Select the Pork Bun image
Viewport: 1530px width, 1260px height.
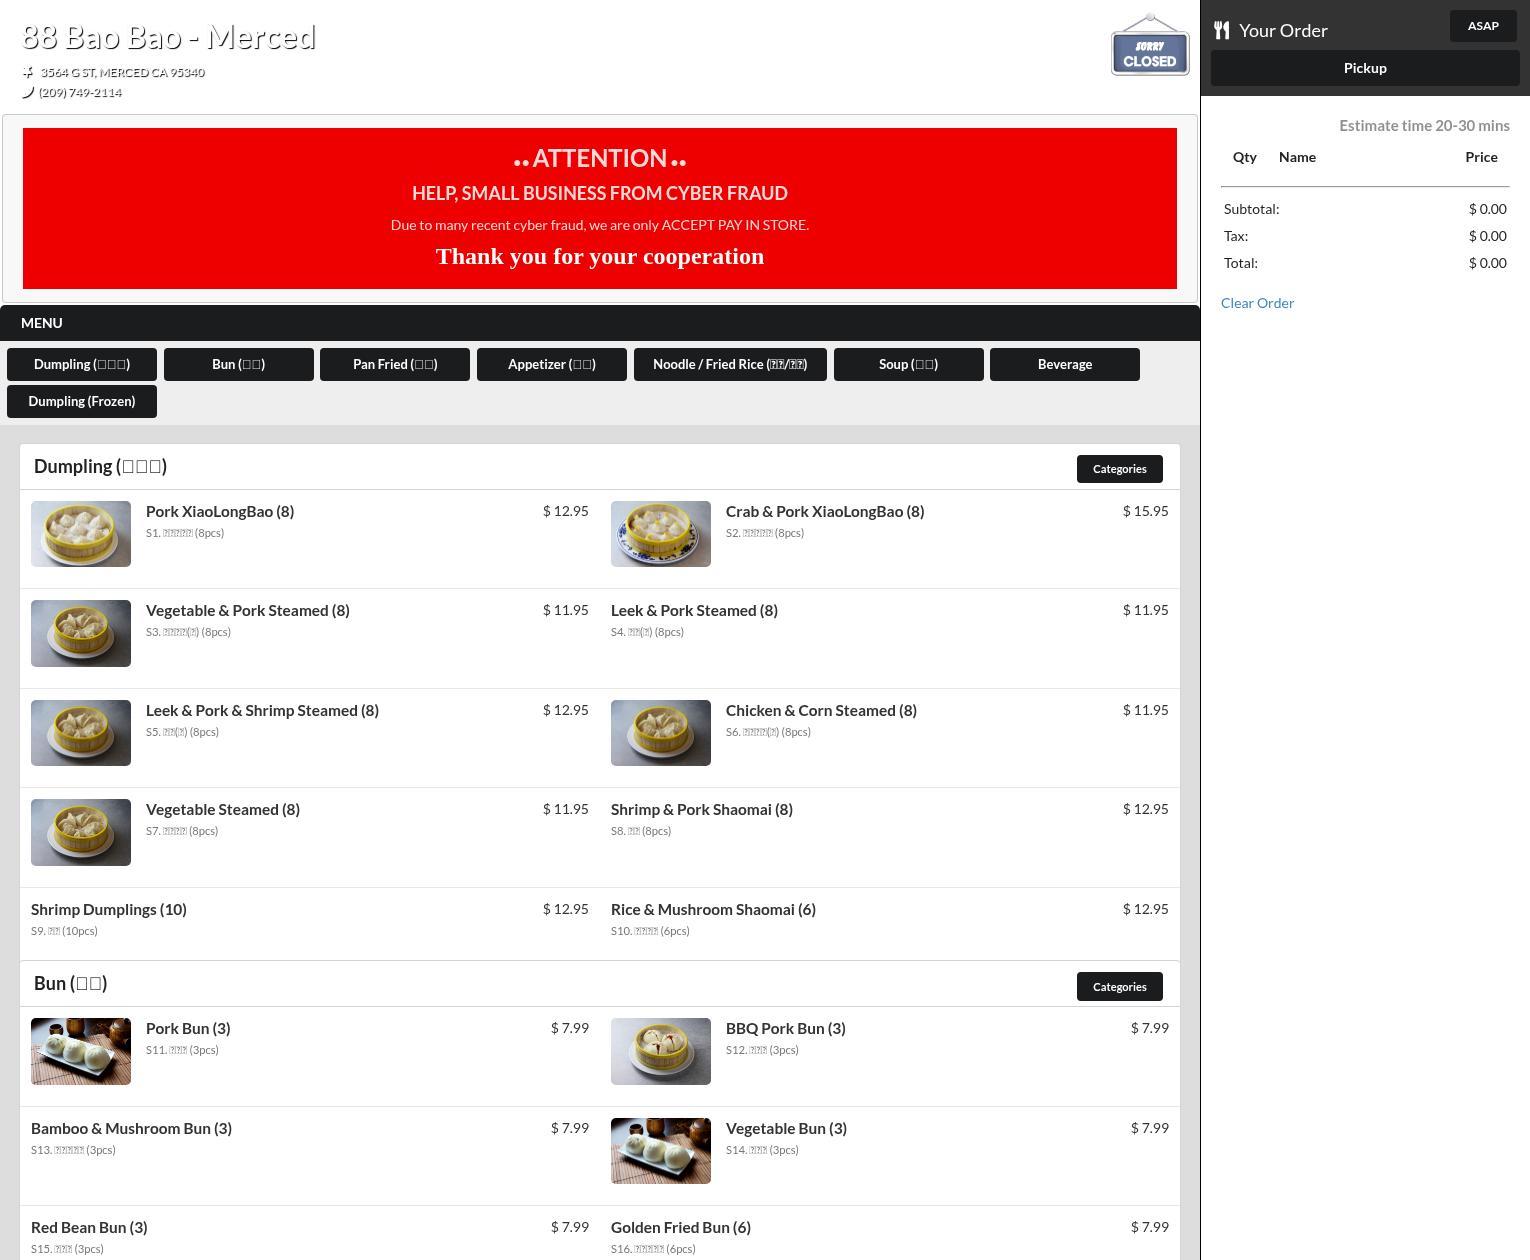click(81, 1051)
